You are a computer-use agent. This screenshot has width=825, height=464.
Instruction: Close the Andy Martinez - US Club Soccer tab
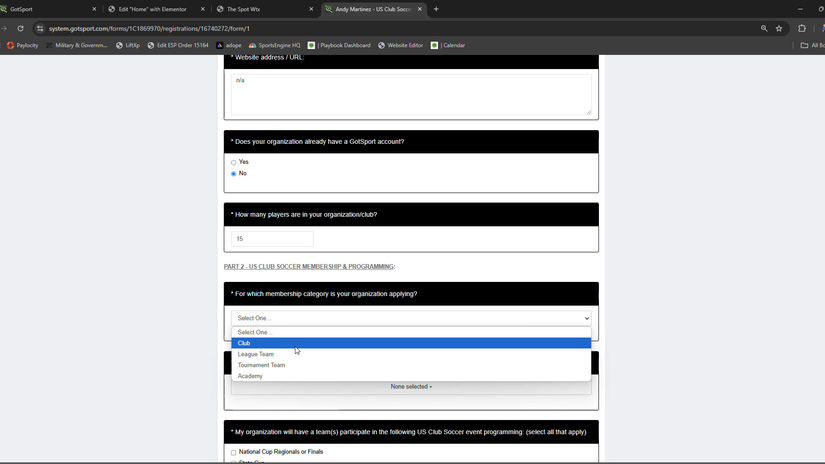coord(419,9)
